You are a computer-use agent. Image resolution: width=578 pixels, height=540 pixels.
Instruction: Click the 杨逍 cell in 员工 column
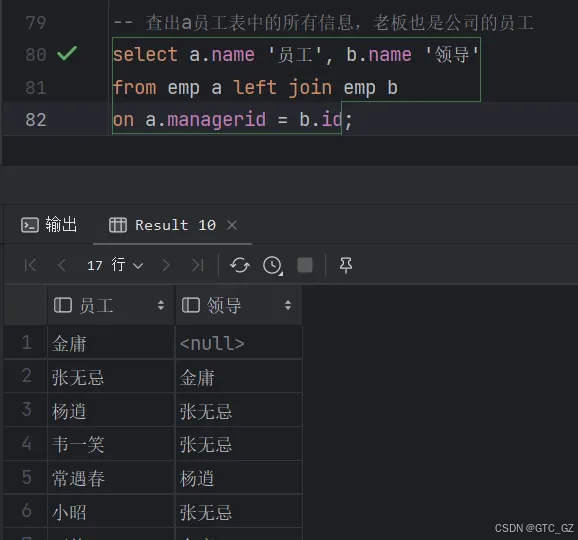[x=111, y=410]
